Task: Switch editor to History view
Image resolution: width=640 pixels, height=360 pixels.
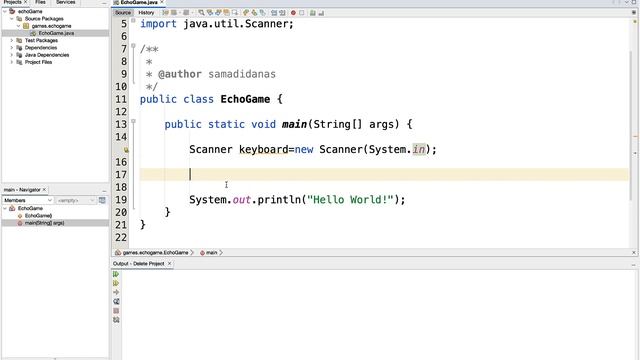Action: [146, 13]
